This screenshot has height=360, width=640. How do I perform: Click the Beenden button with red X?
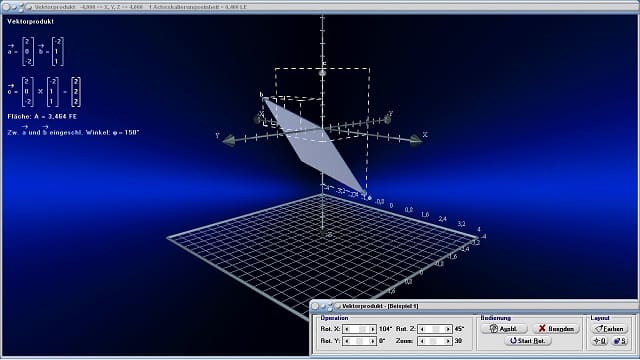[x=556, y=329]
